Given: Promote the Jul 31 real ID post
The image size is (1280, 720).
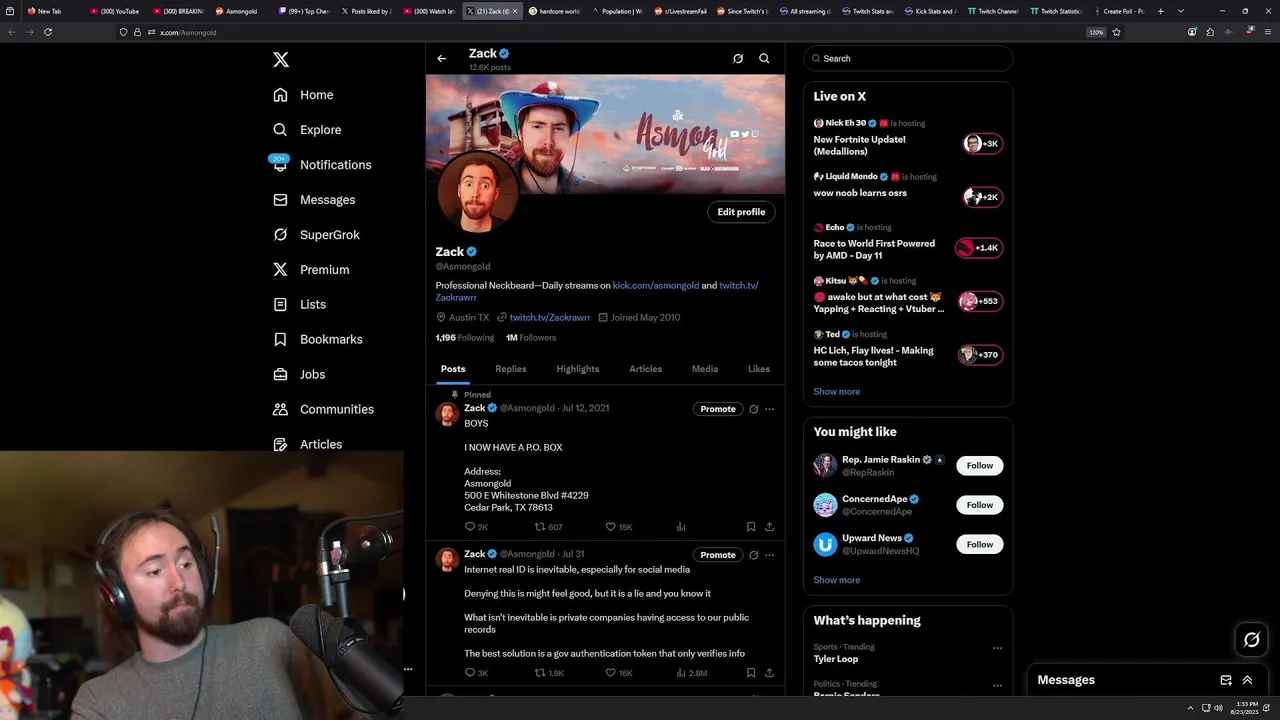Looking at the screenshot, I should click(x=718, y=555).
